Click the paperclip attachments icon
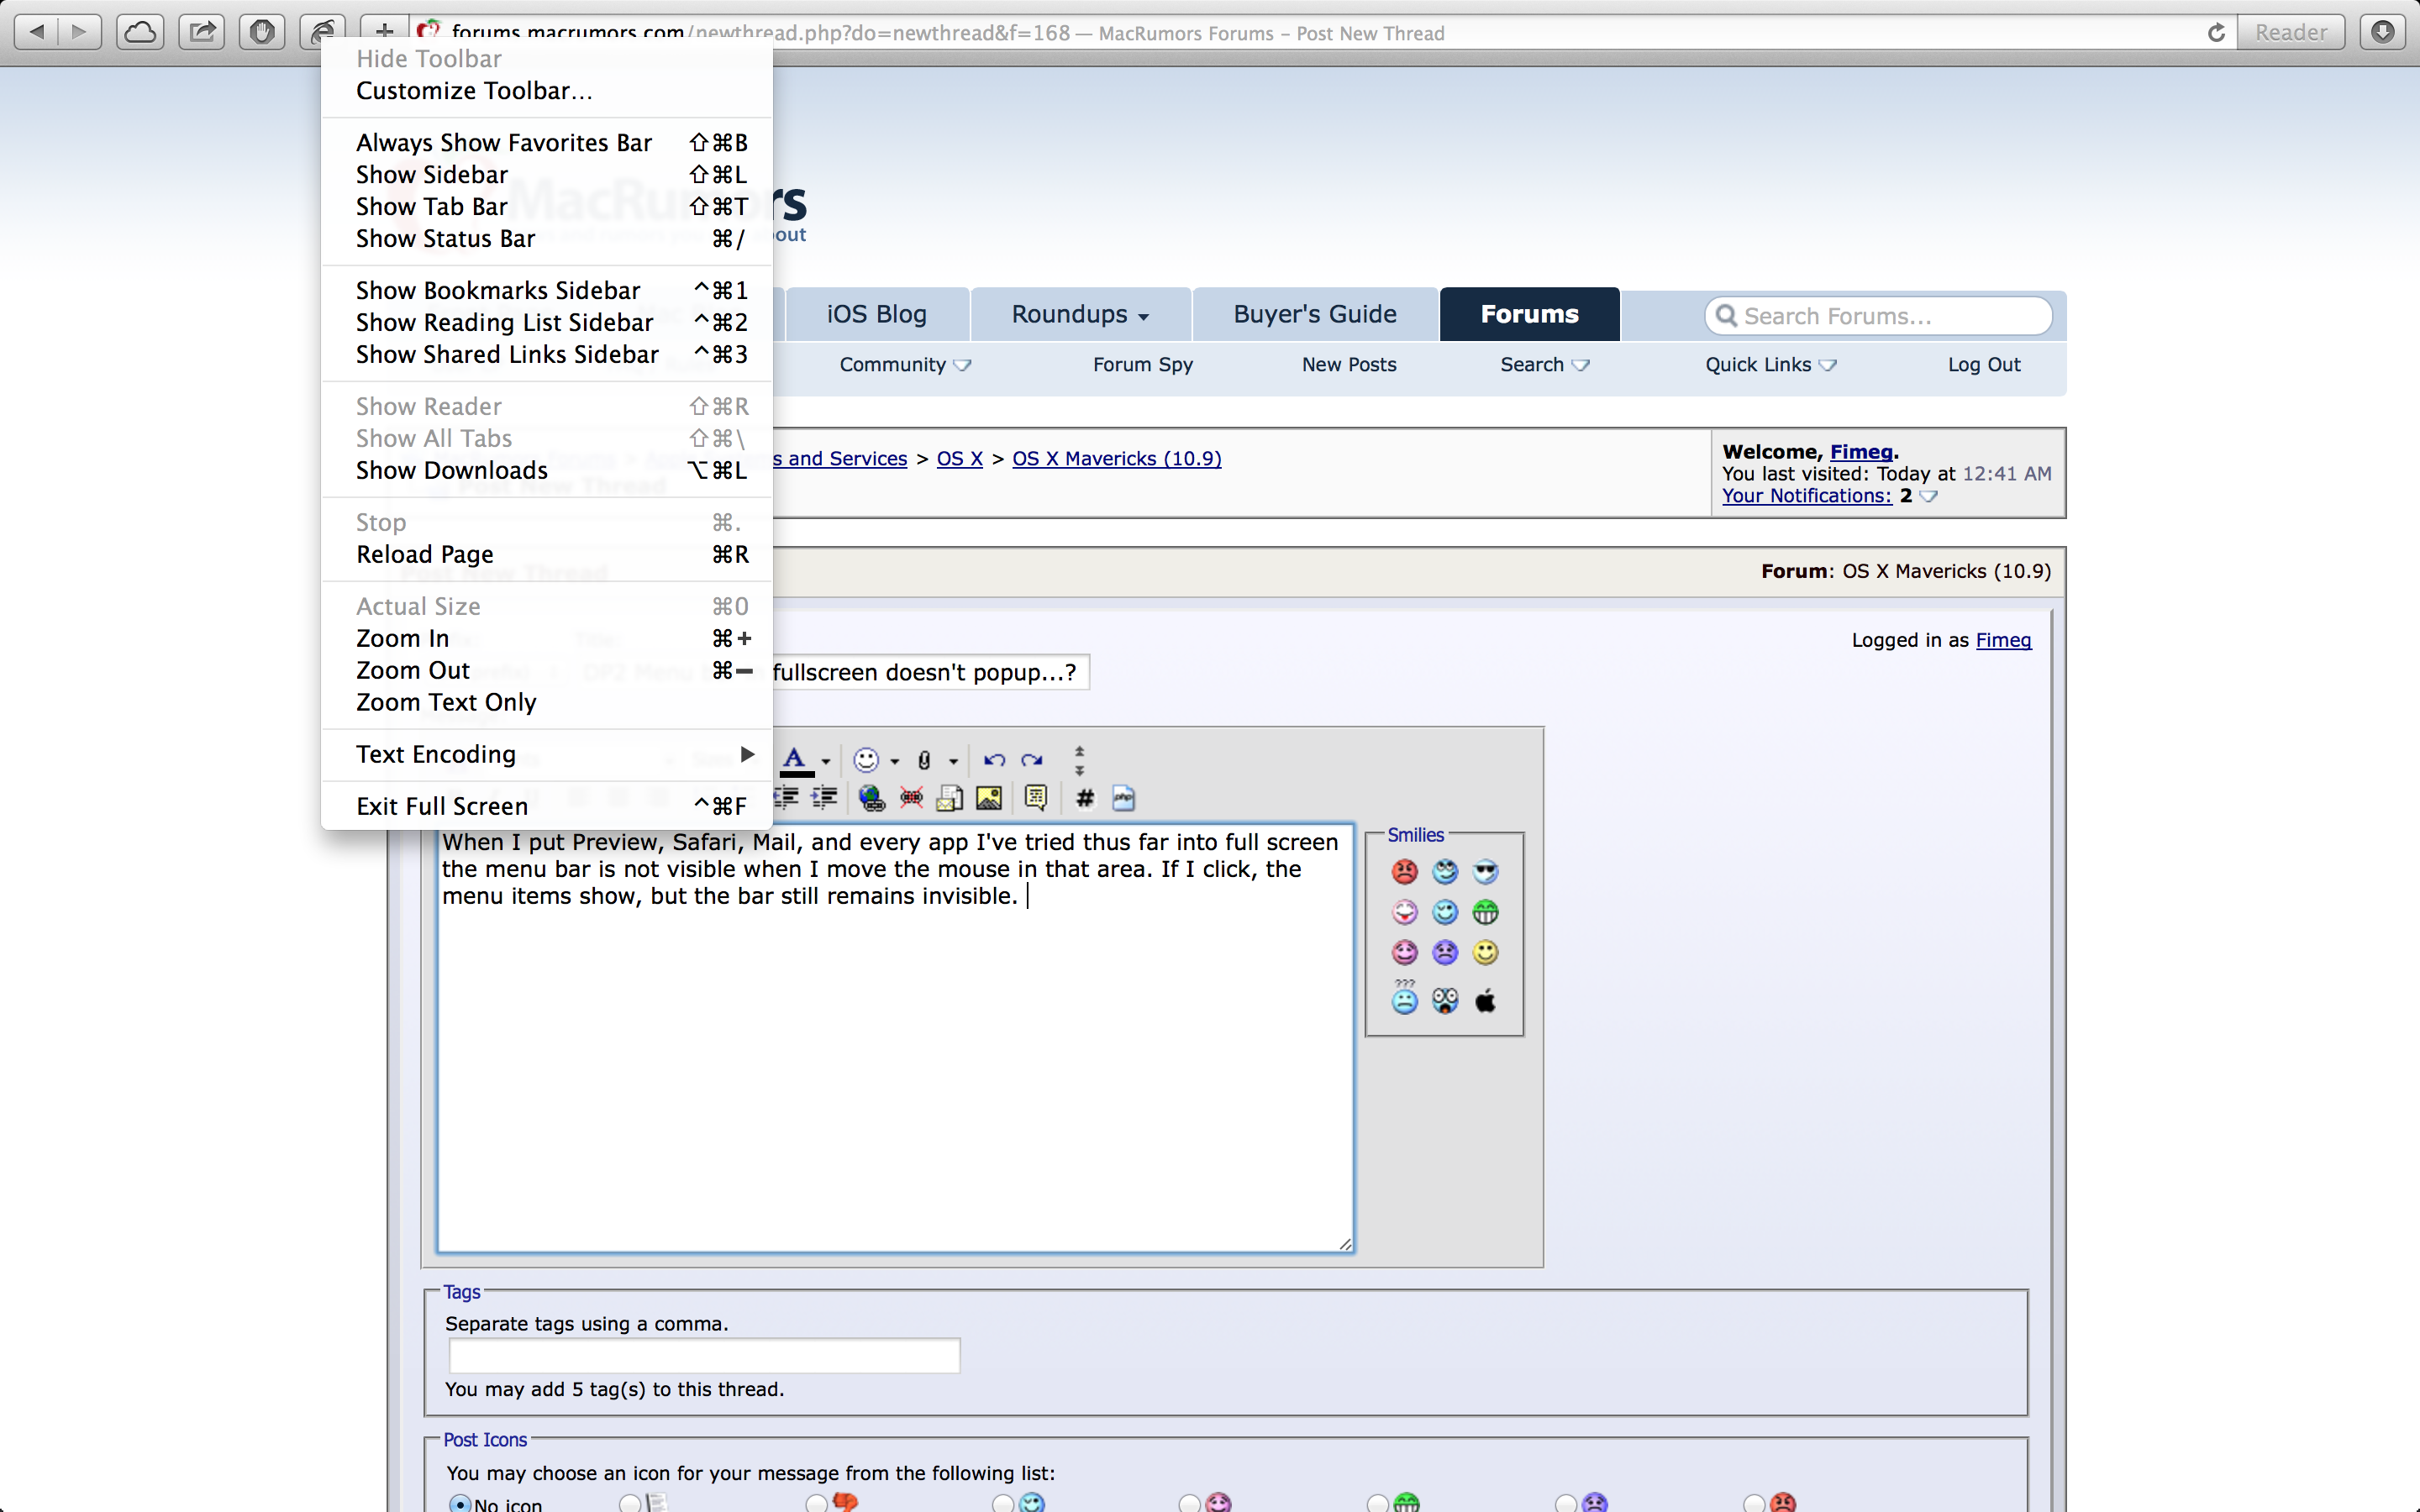2420x1512 pixels. [924, 761]
